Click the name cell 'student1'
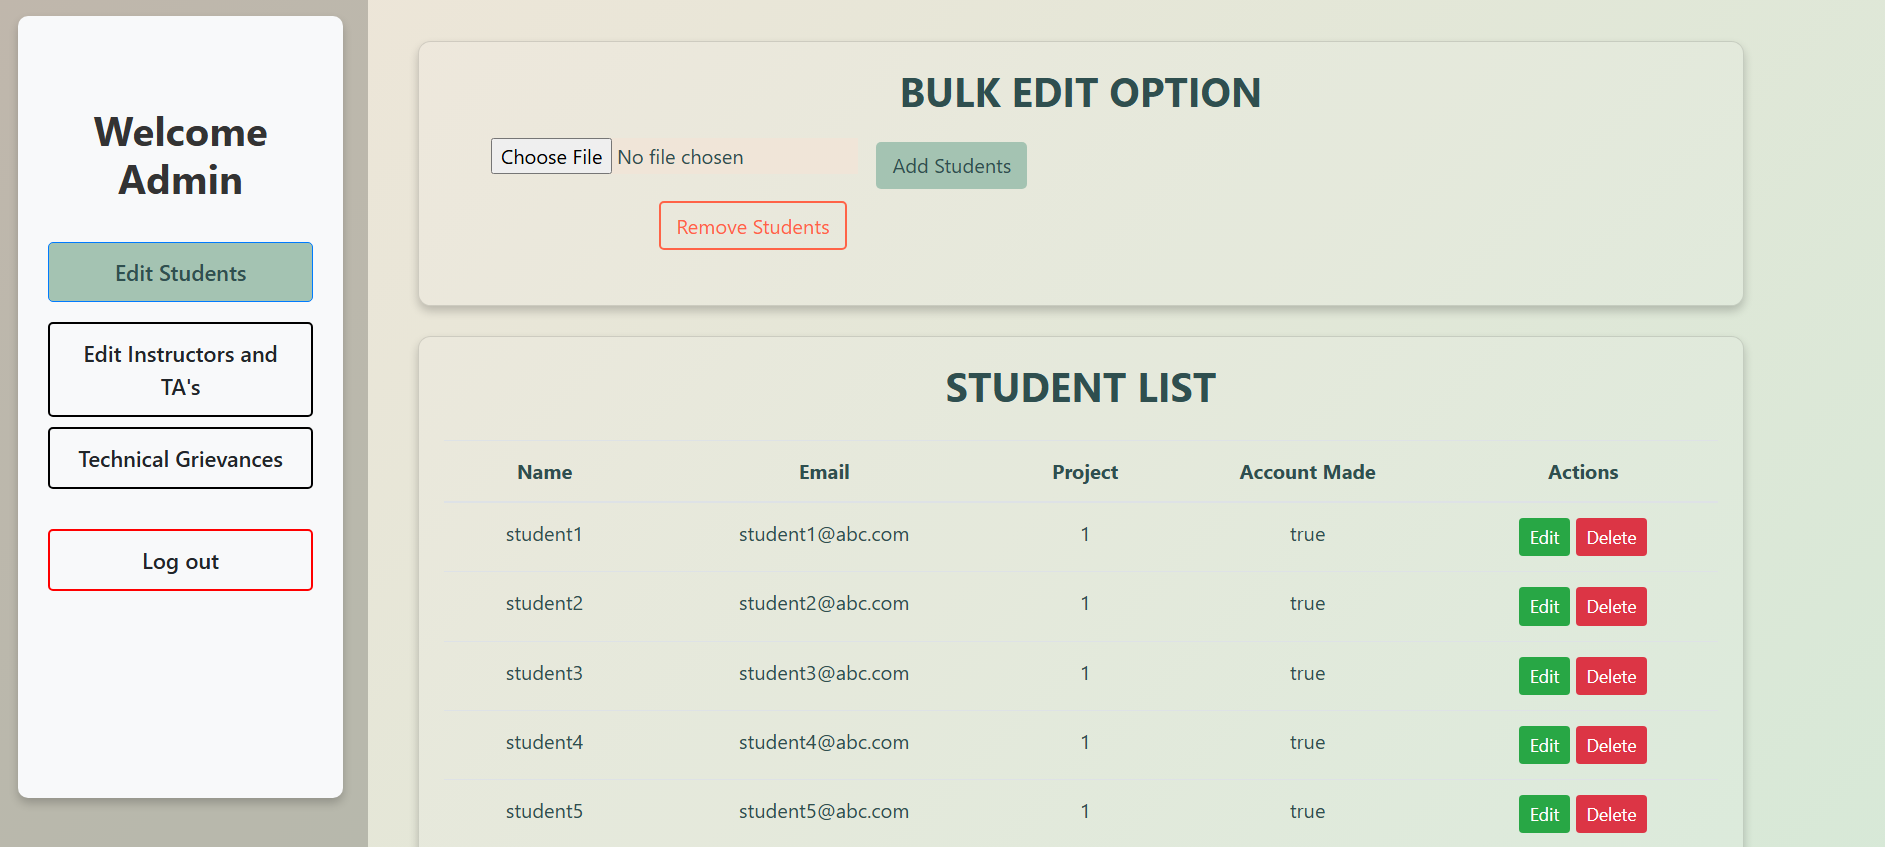Image resolution: width=1885 pixels, height=847 pixels. click(x=544, y=534)
